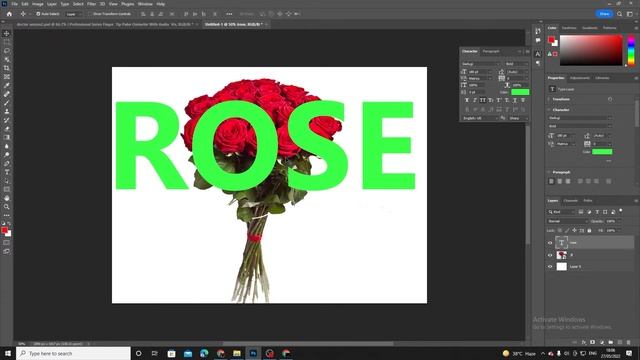Click green Color swatch in Properties panel
This screenshot has height=360, width=640.
point(602,152)
